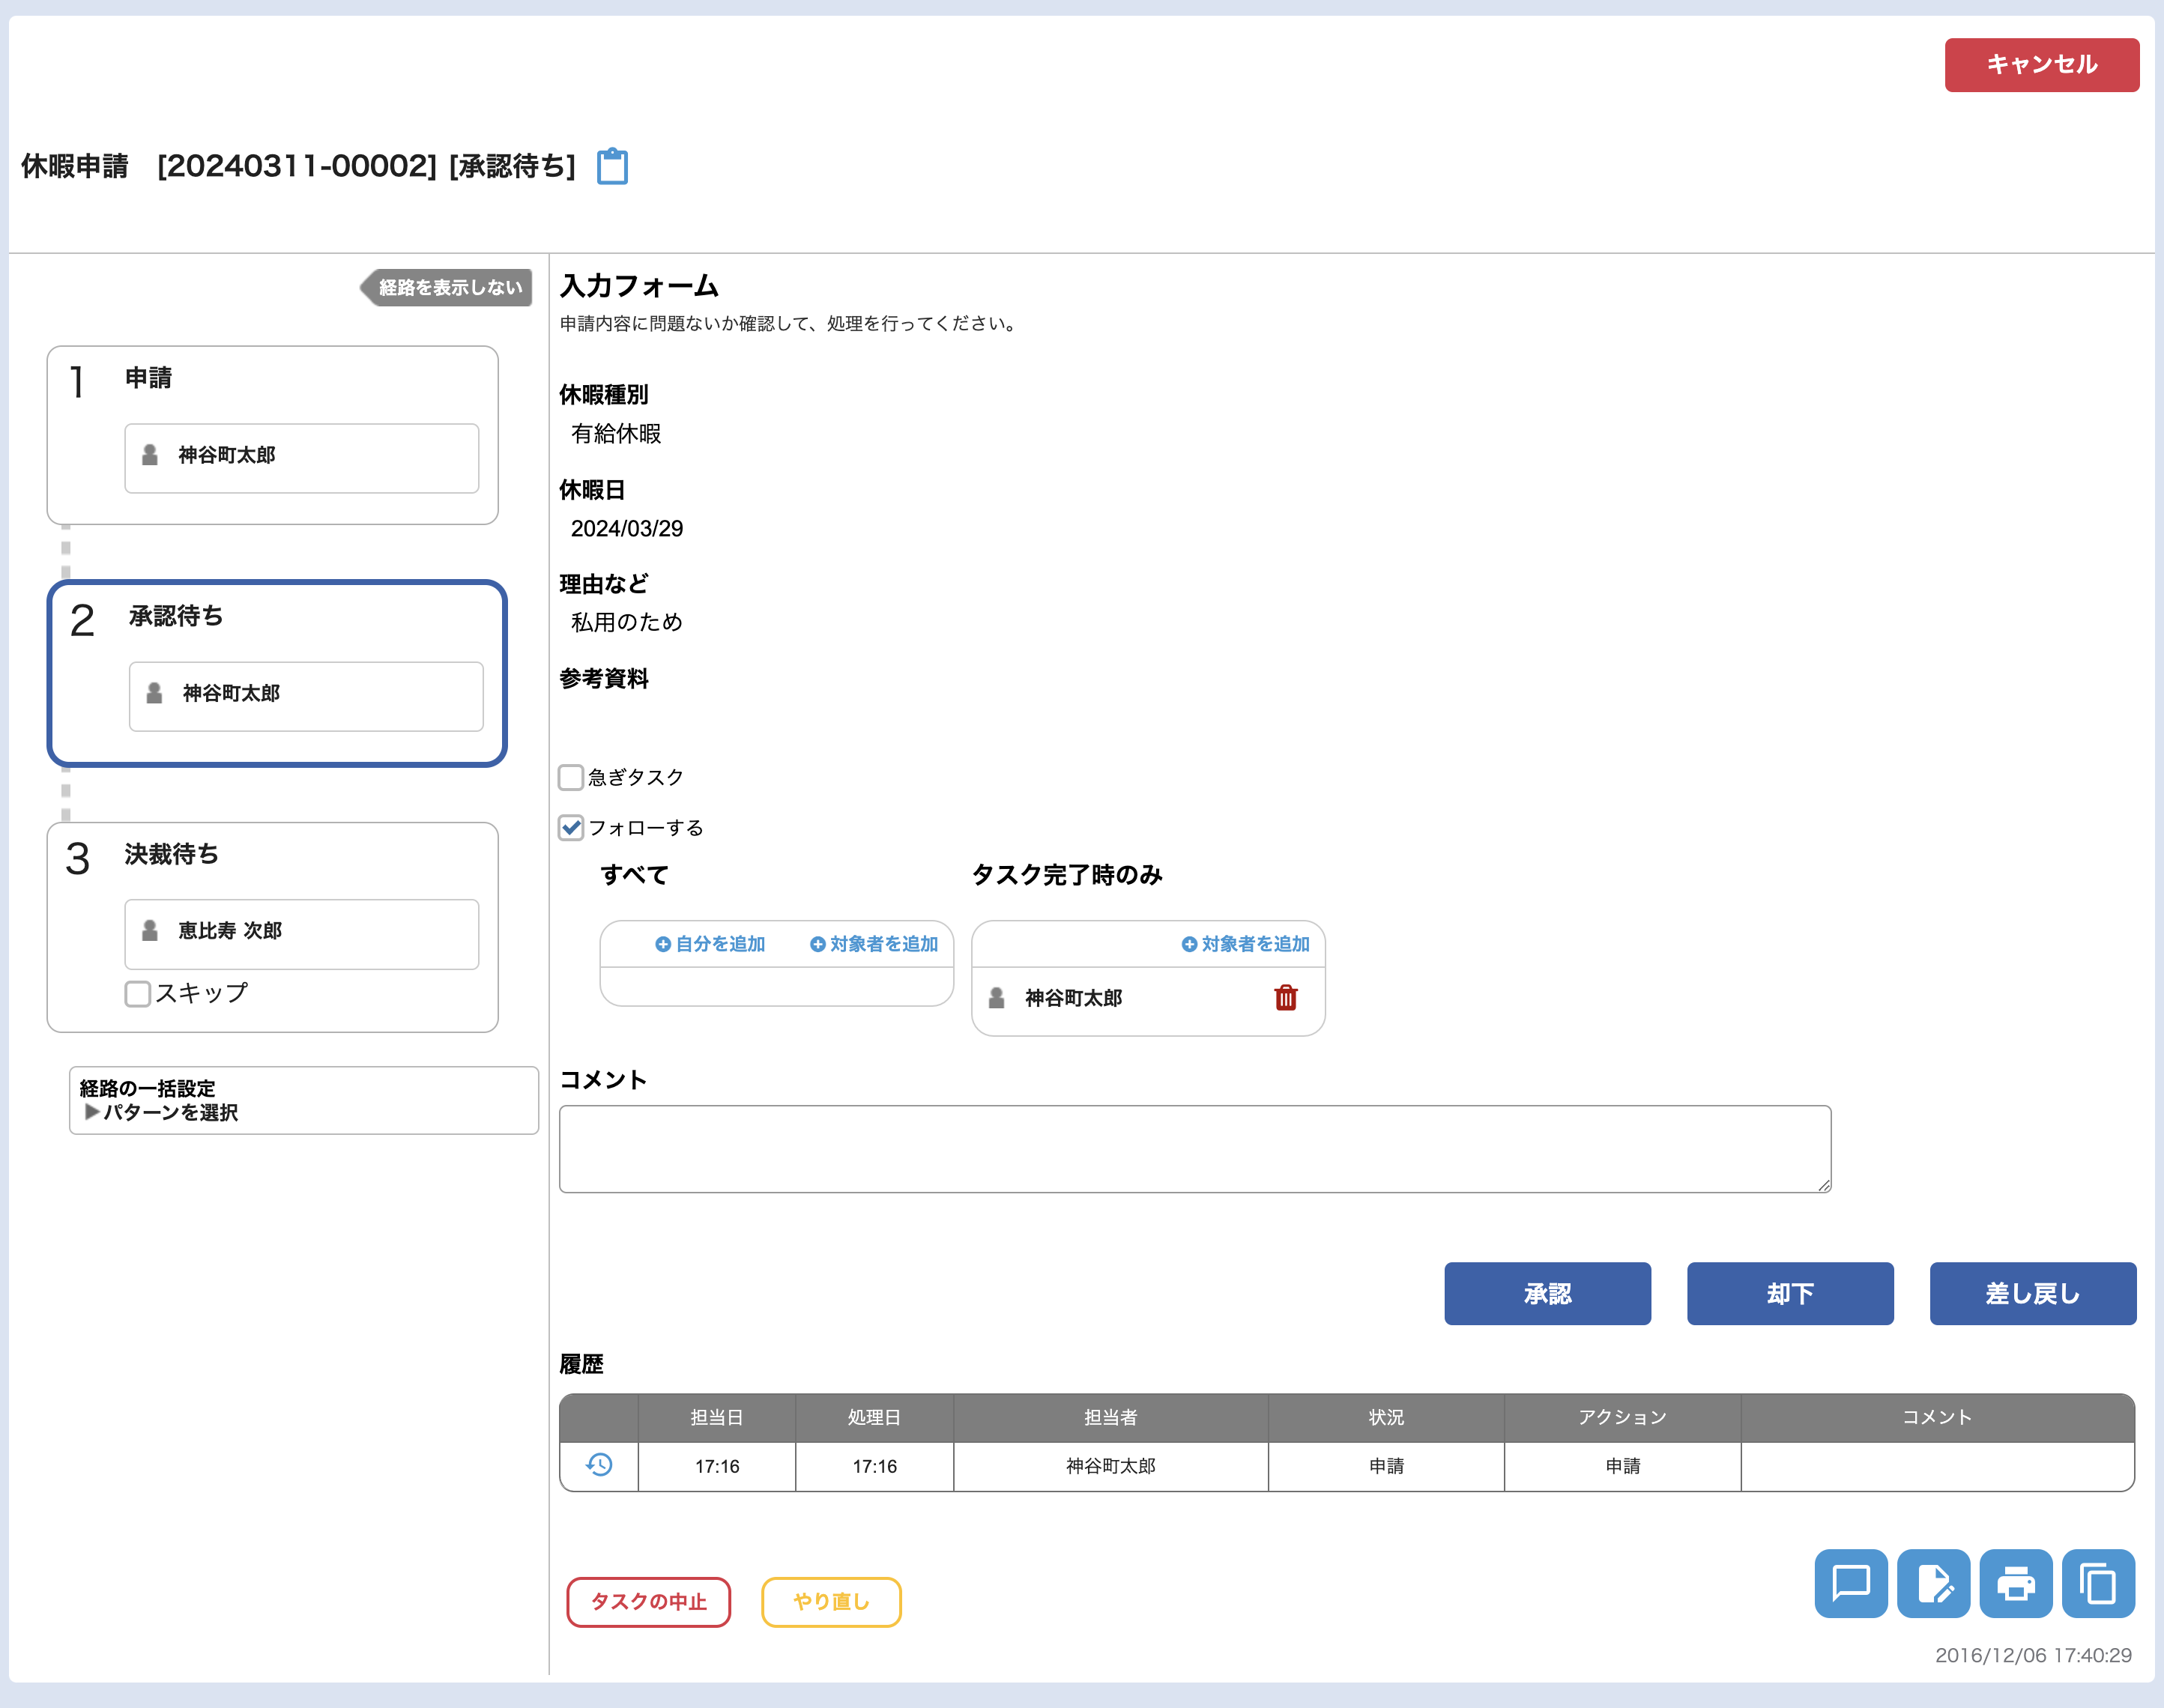This screenshot has height=1708, width=2164.
Task: Select the step 3 決裁待ち card
Action: pyautogui.click(x=273, y=927)
